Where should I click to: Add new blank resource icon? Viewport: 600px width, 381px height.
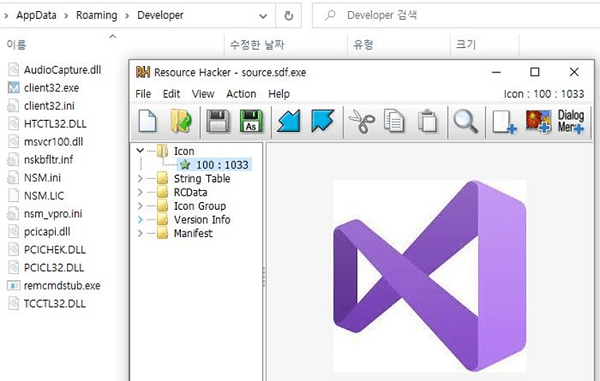[x=504, y=122]
